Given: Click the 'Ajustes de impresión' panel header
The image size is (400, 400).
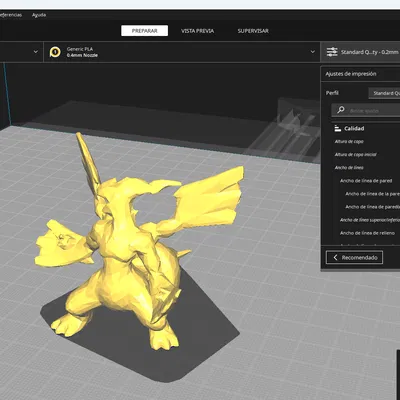Looking at the screenshot, I should (x=351, y=74).
